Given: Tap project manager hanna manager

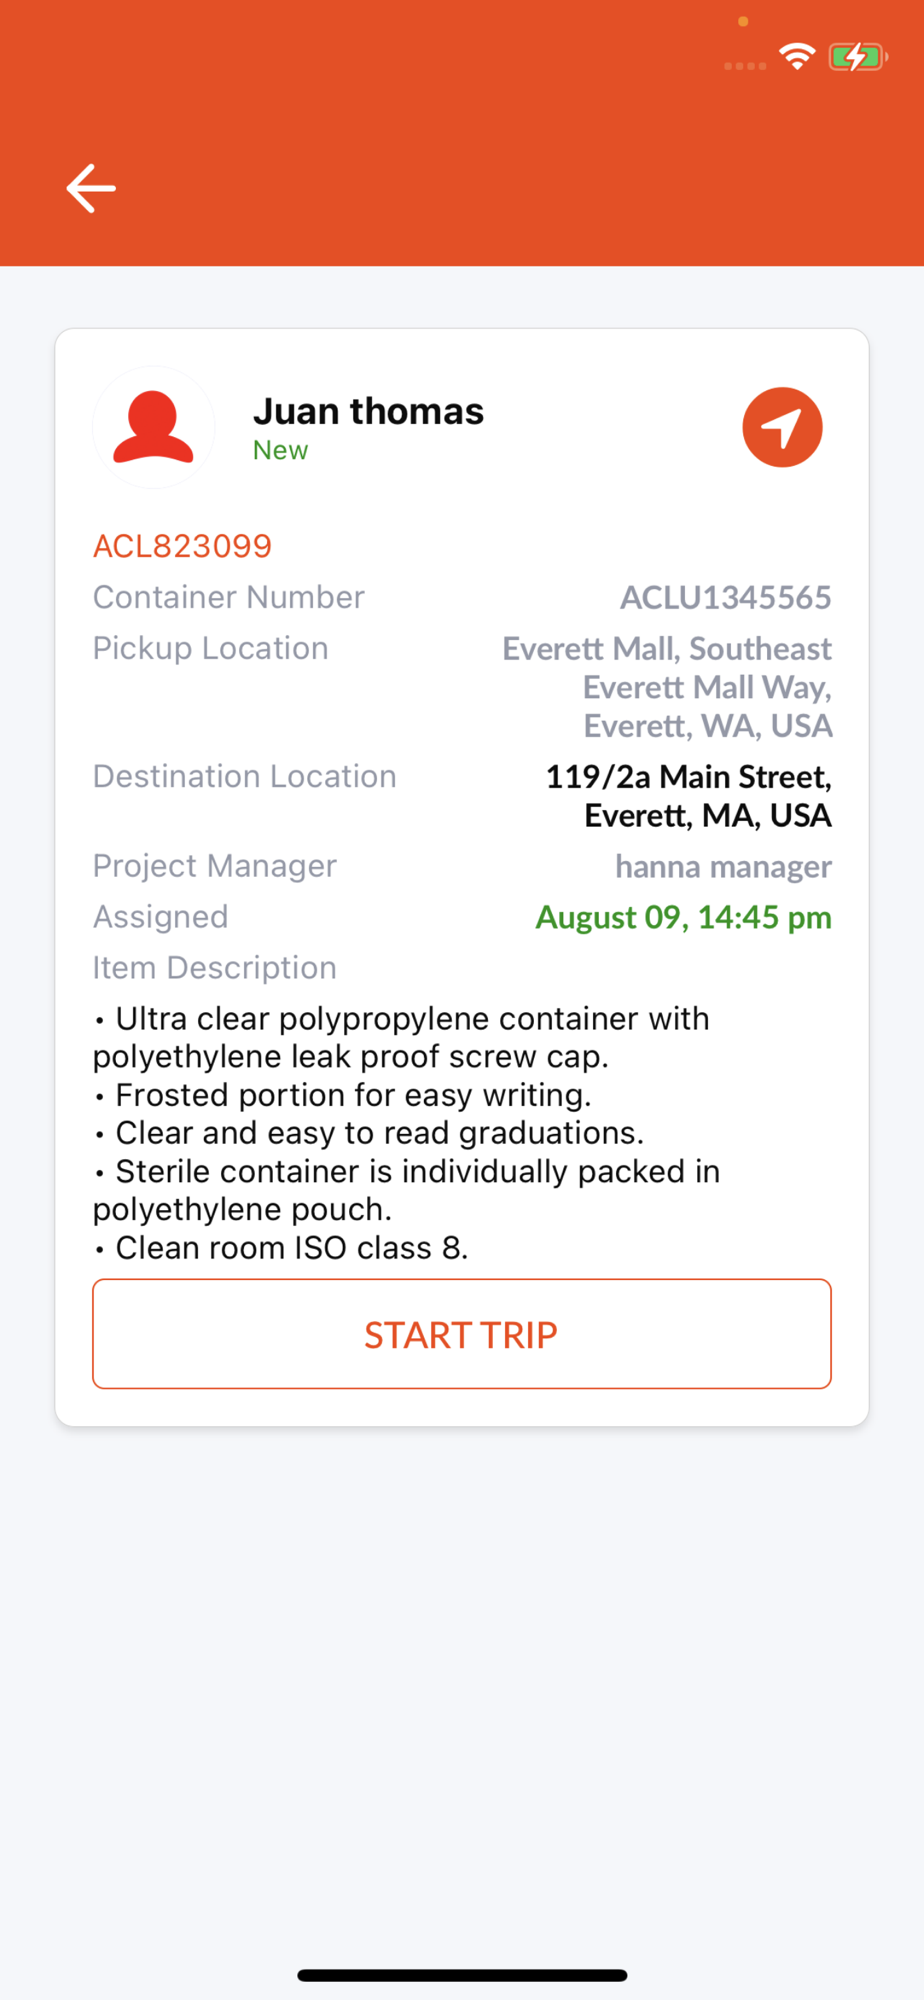Looking at the screenshot, I should (x=723, y=866).
